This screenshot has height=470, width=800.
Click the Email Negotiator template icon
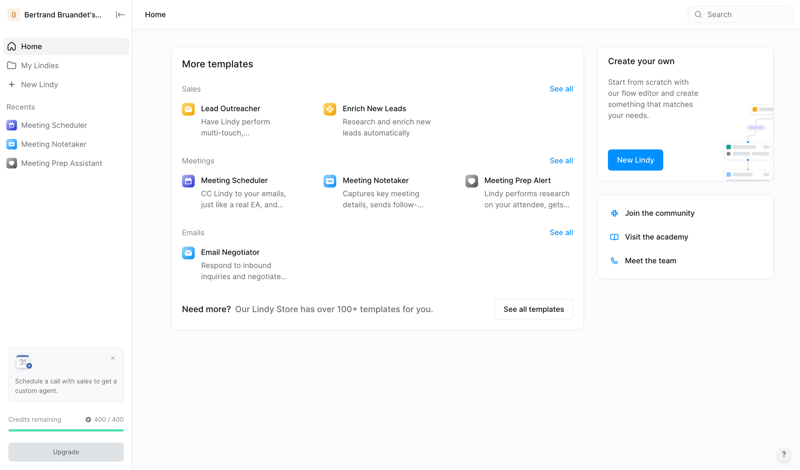point(188,253)
